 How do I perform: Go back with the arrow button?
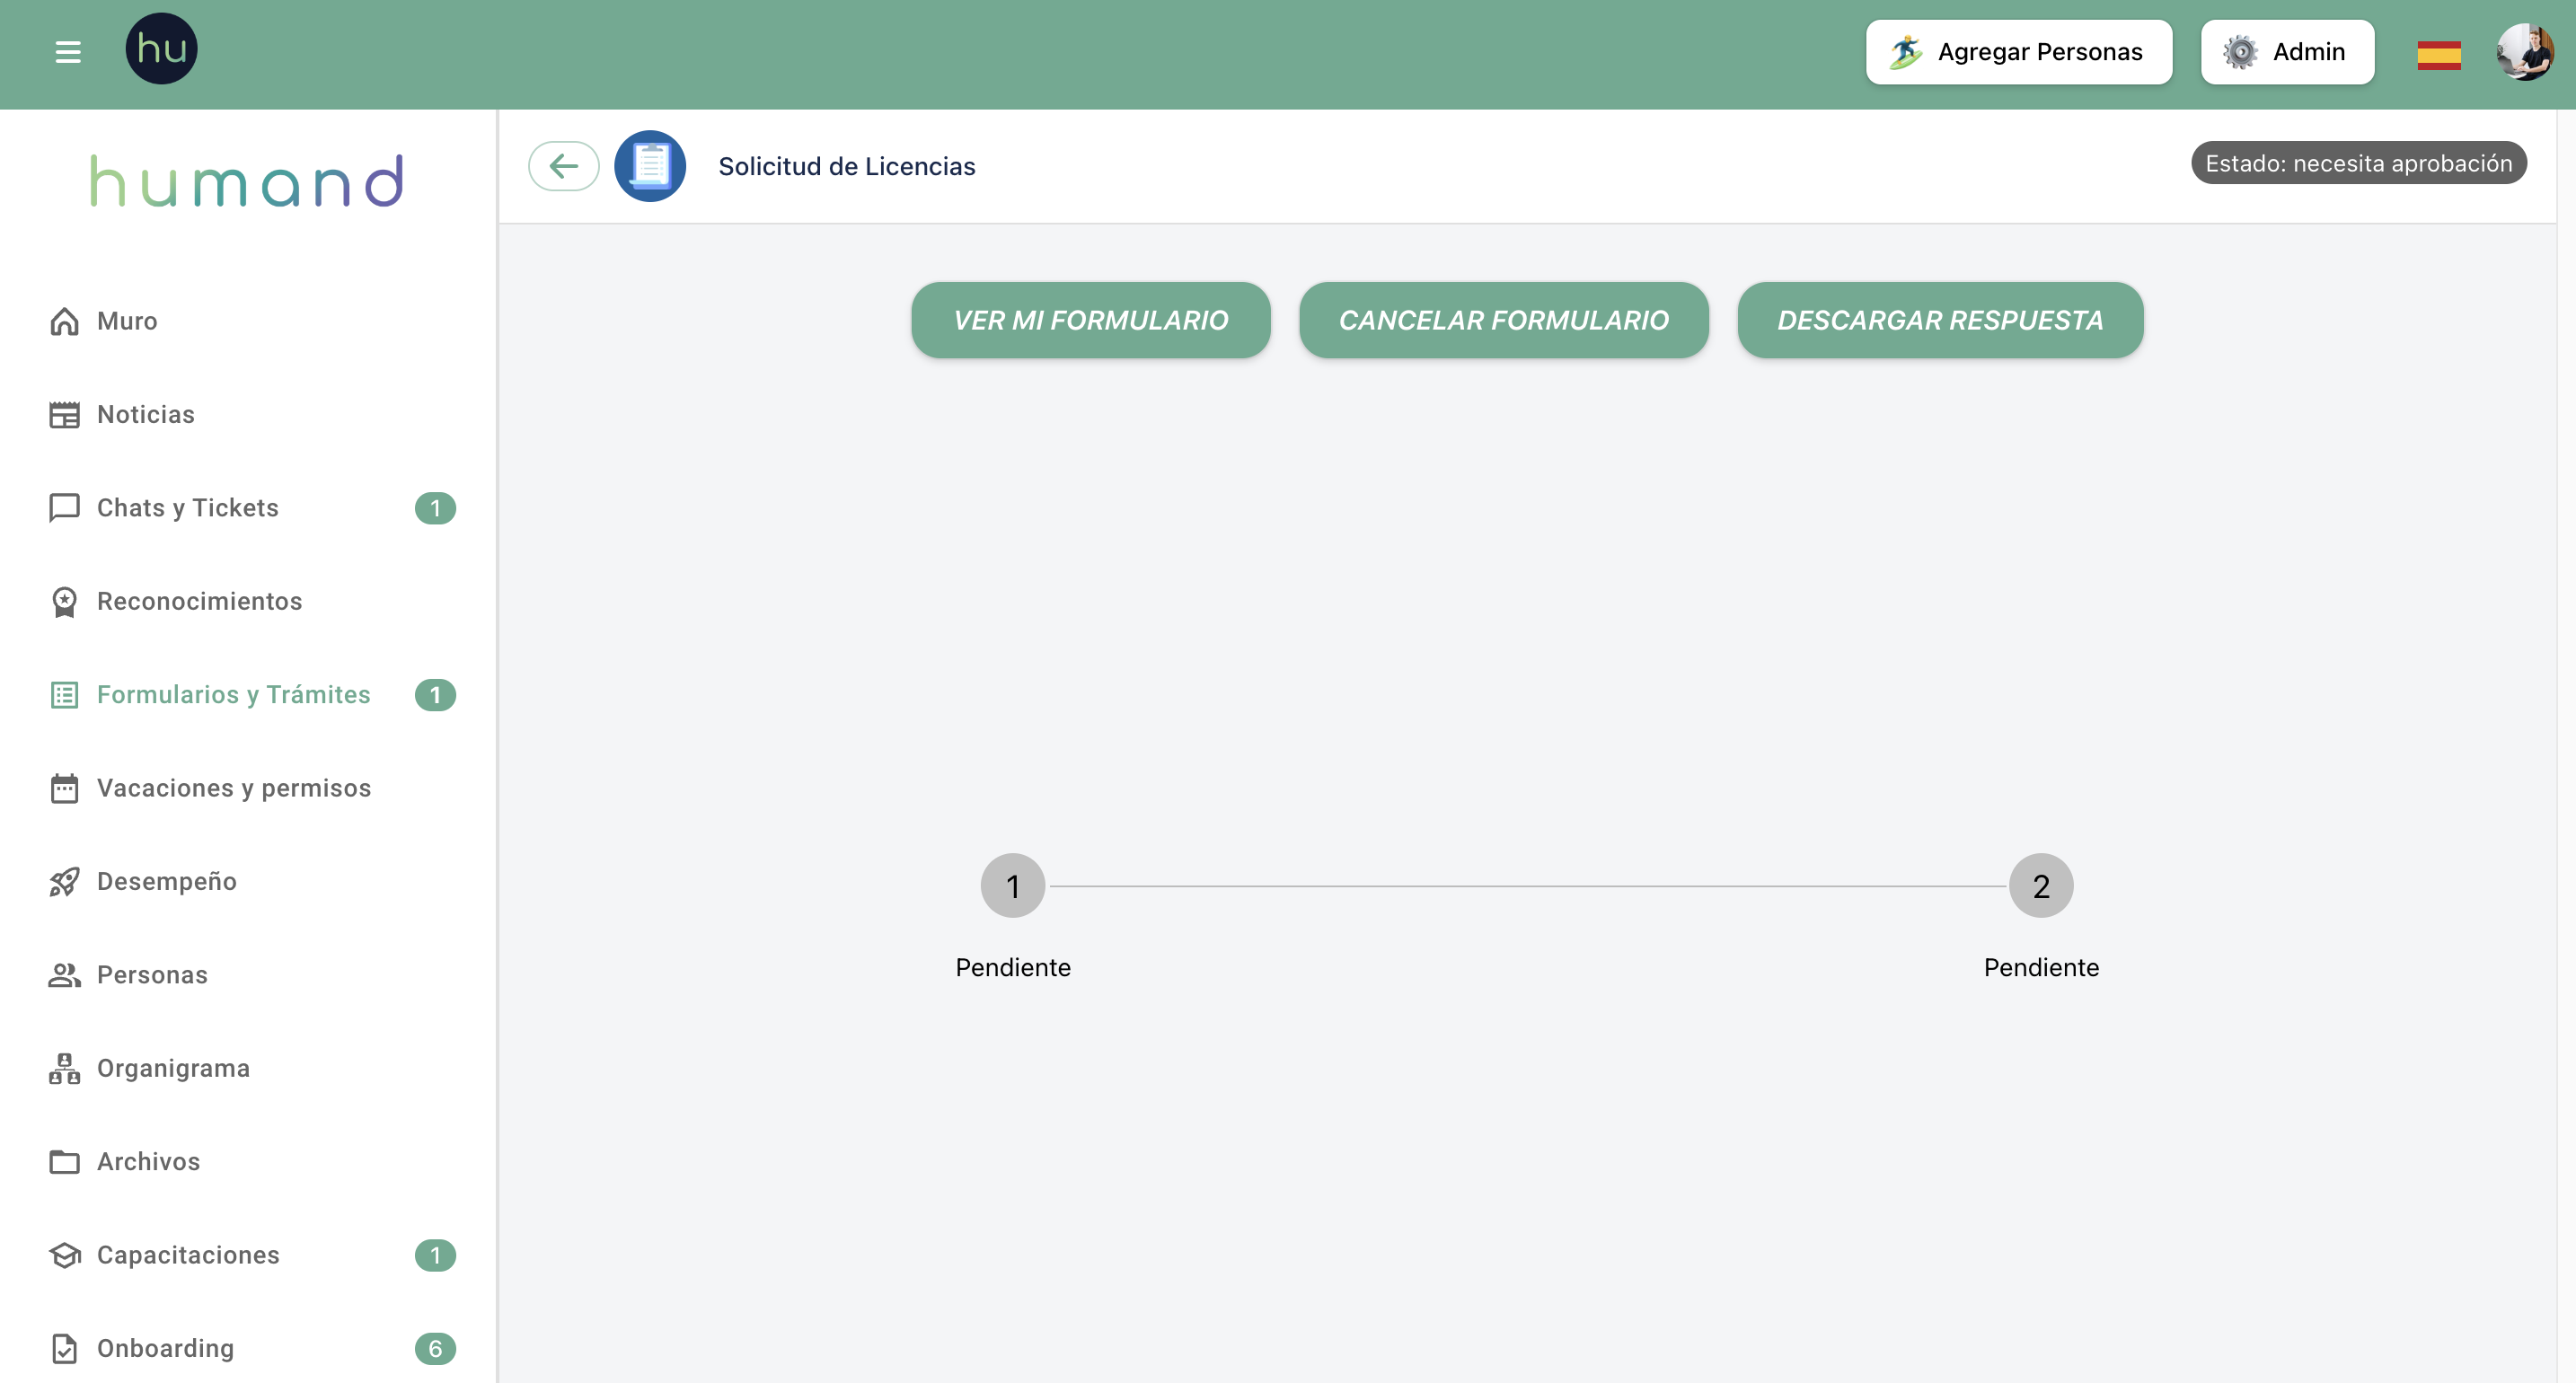tap(564, 166)
